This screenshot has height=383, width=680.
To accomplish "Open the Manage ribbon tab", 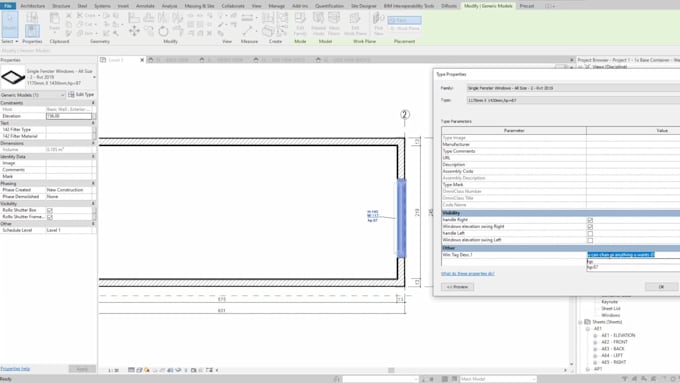I will (276, 6).
